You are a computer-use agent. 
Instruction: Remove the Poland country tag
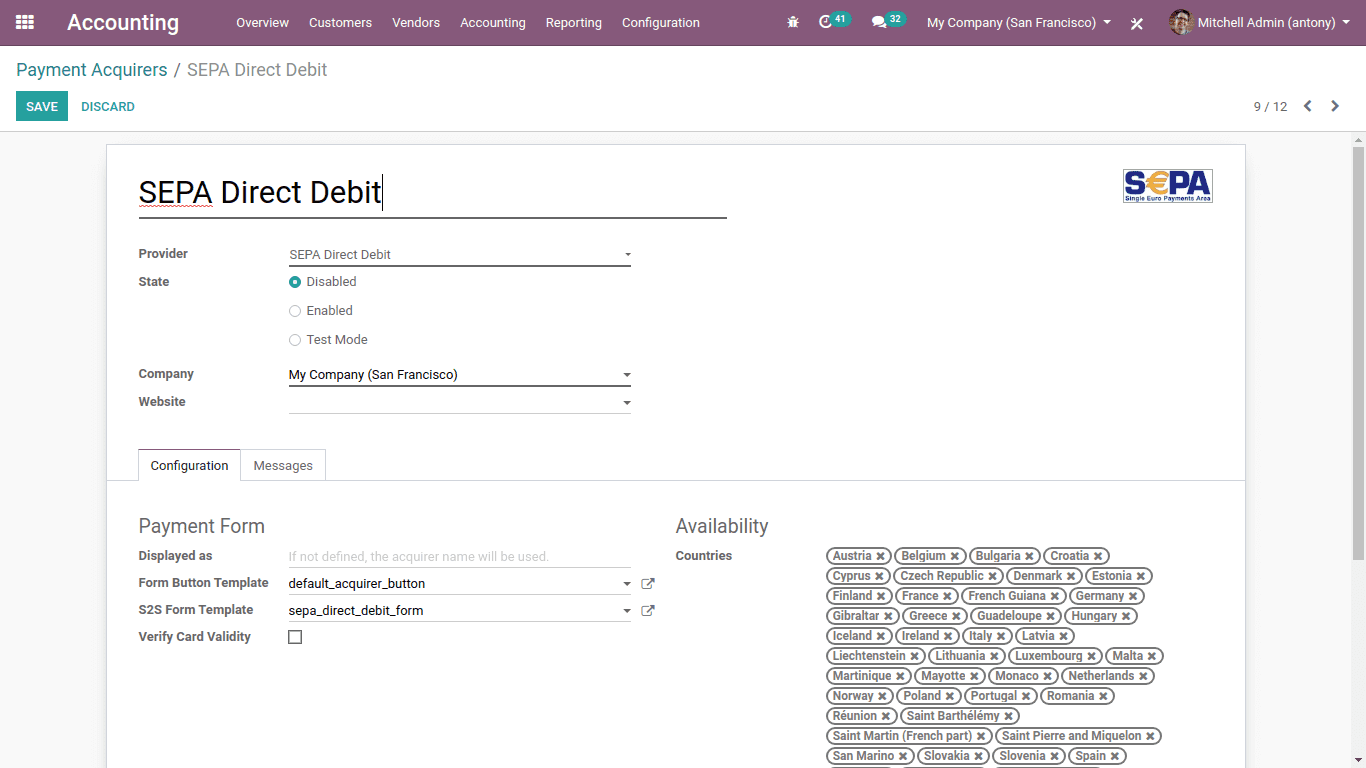click(x=949, y=696)
